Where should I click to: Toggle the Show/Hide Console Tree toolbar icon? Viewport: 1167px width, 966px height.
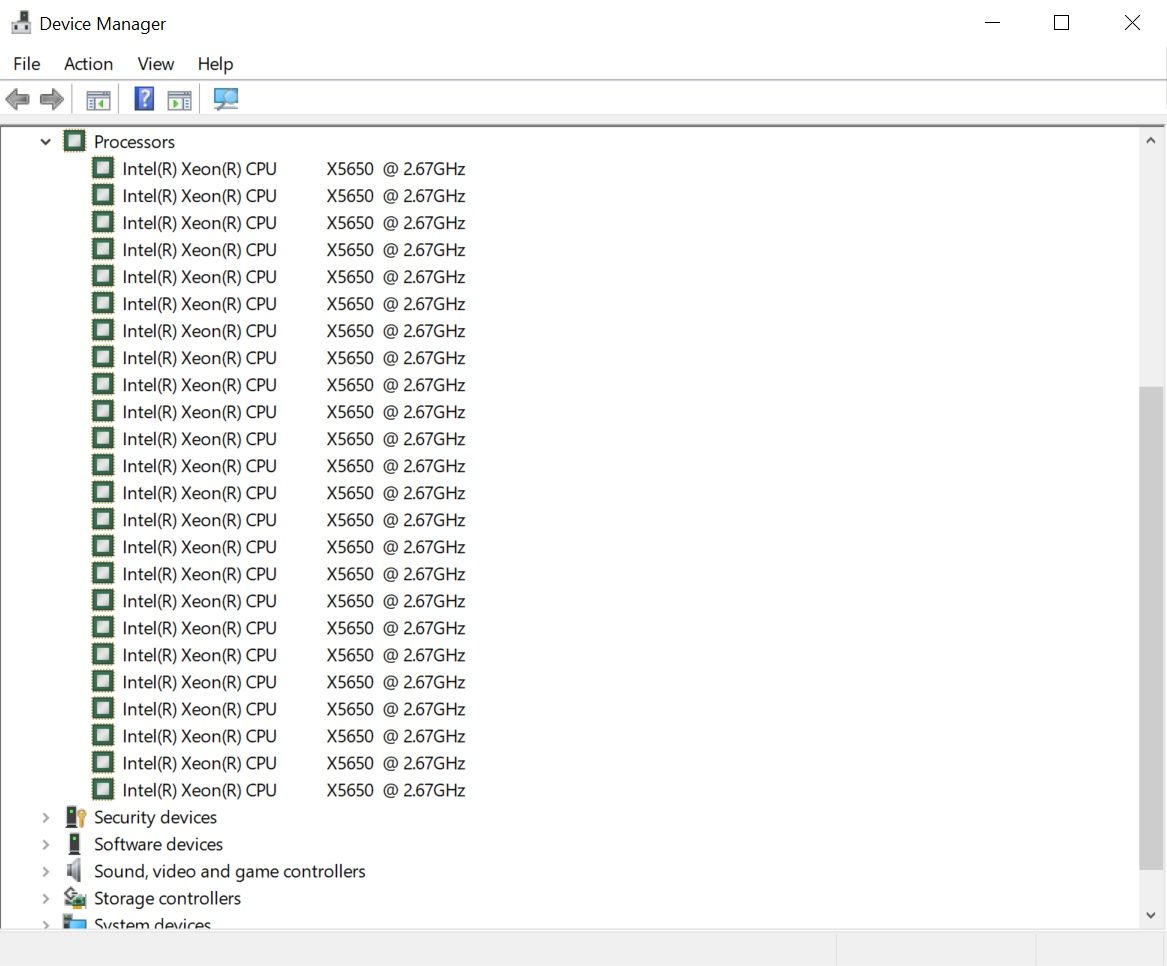(x=98, y=100)
